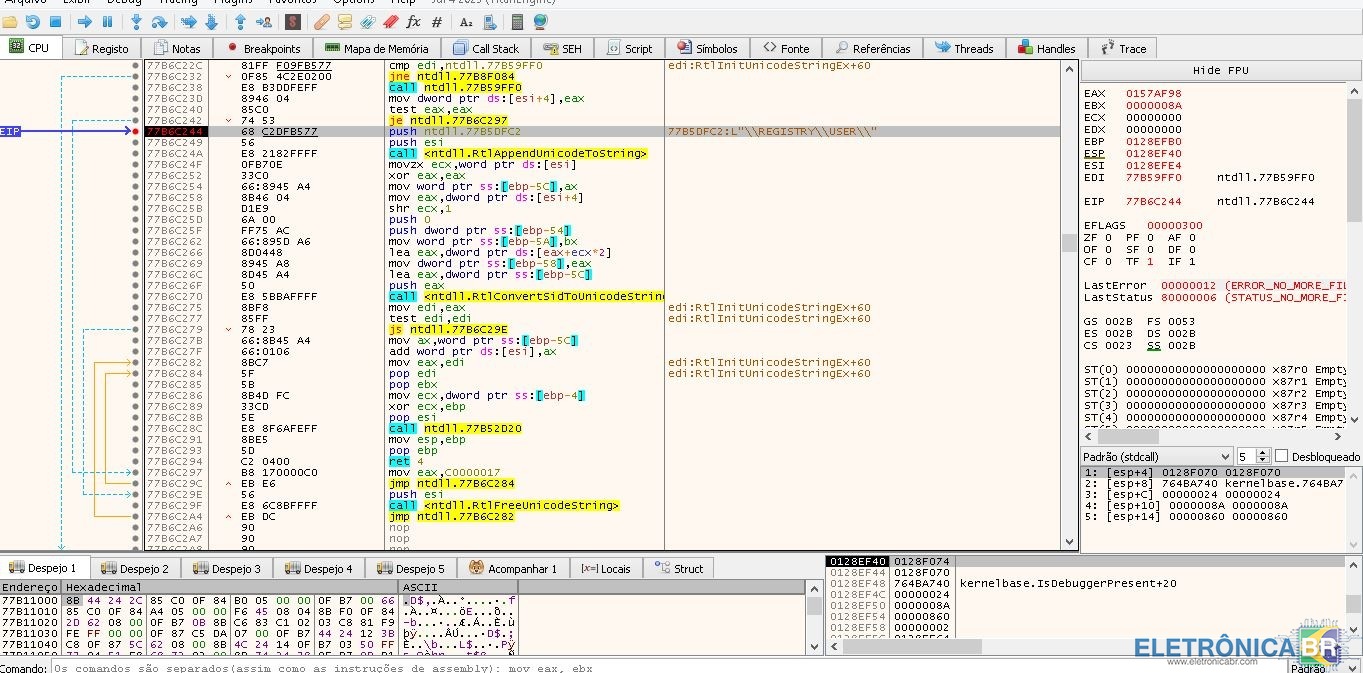Open the Patches bandage icon
The height and width of the screenshot is (673, 1363).
tap(321, 22)
